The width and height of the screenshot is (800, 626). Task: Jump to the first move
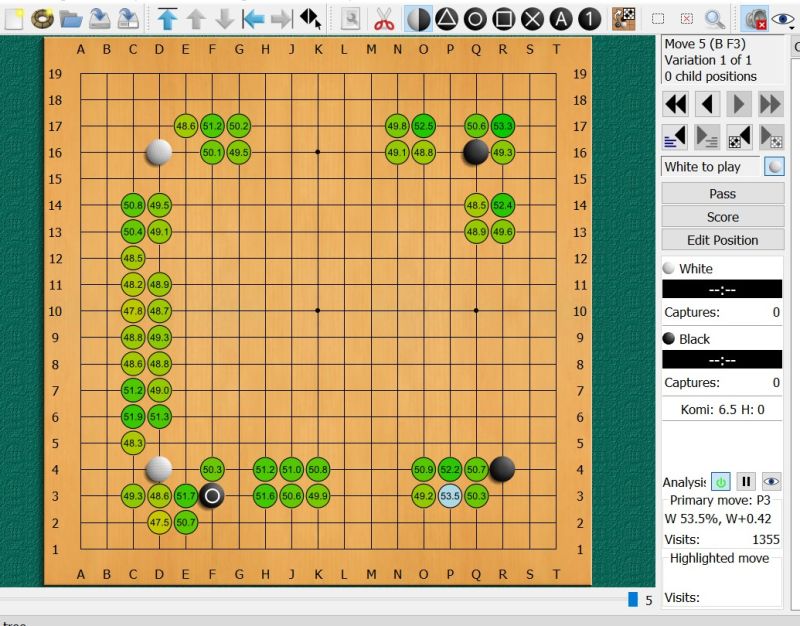point(676,103)
